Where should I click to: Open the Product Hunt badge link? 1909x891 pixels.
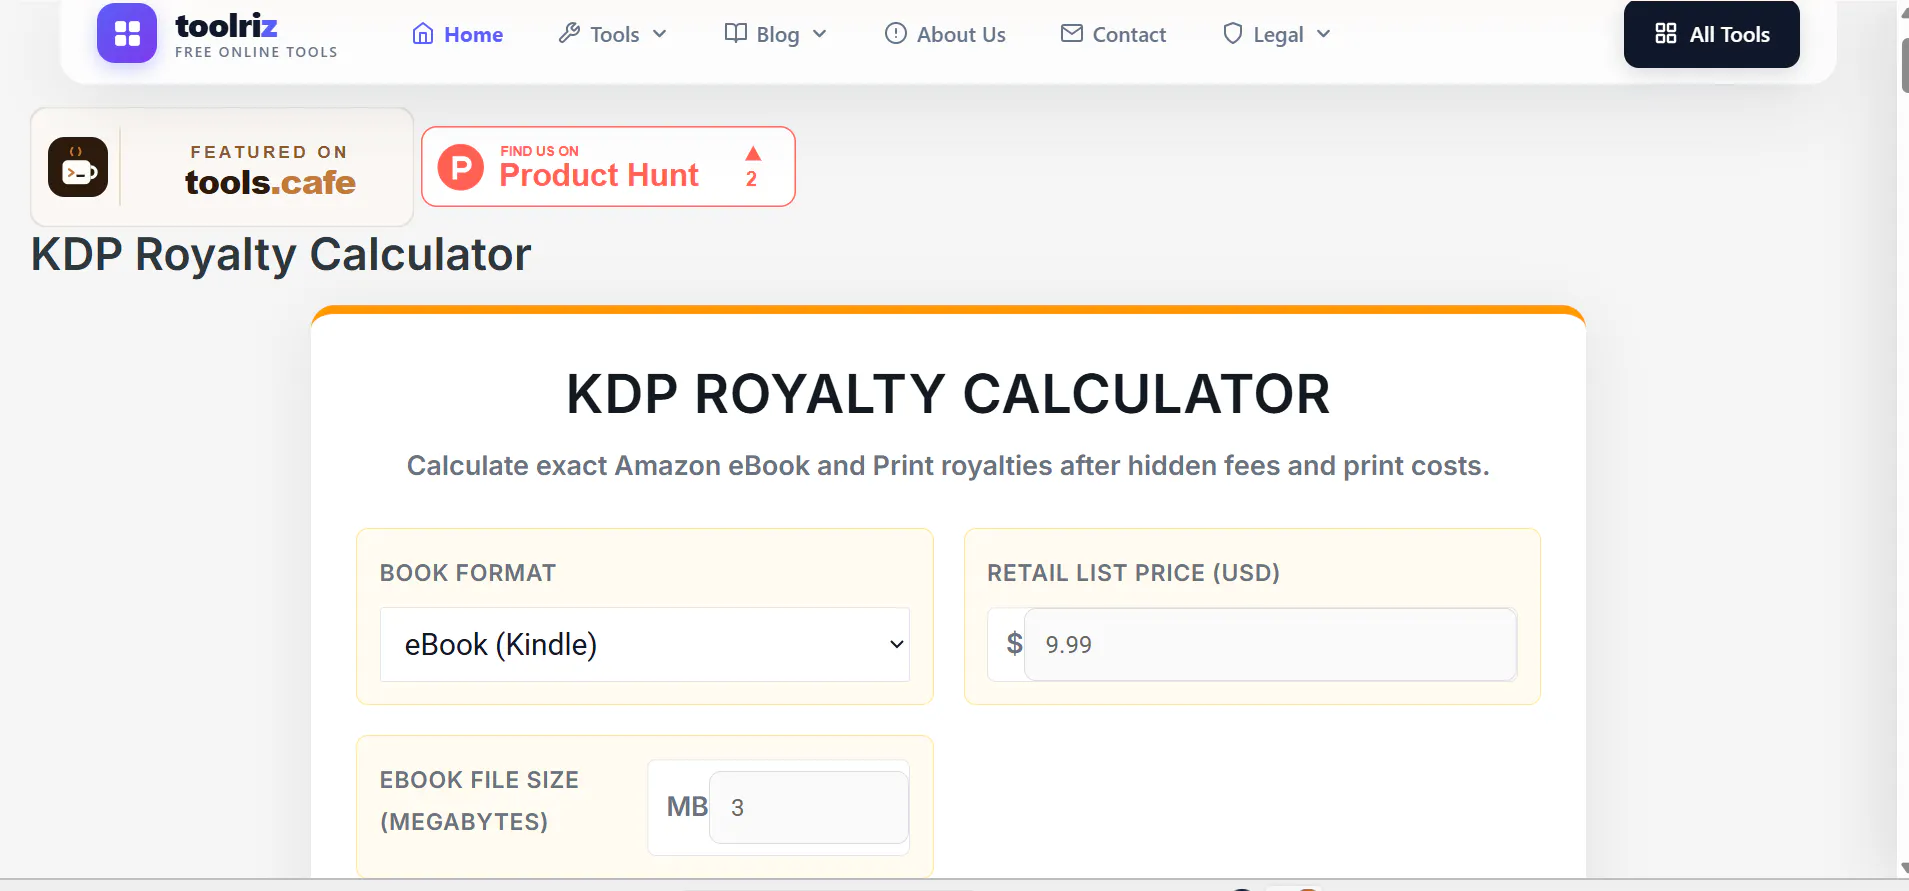[608, 167]
